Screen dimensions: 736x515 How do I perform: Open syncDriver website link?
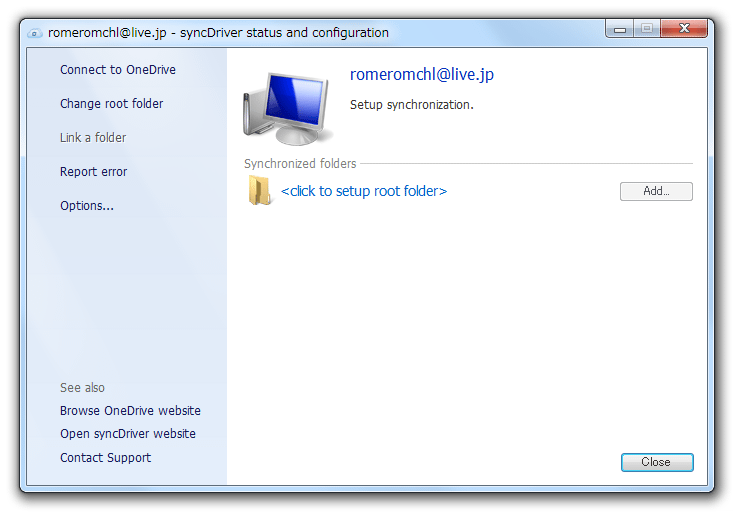[128, 434]
